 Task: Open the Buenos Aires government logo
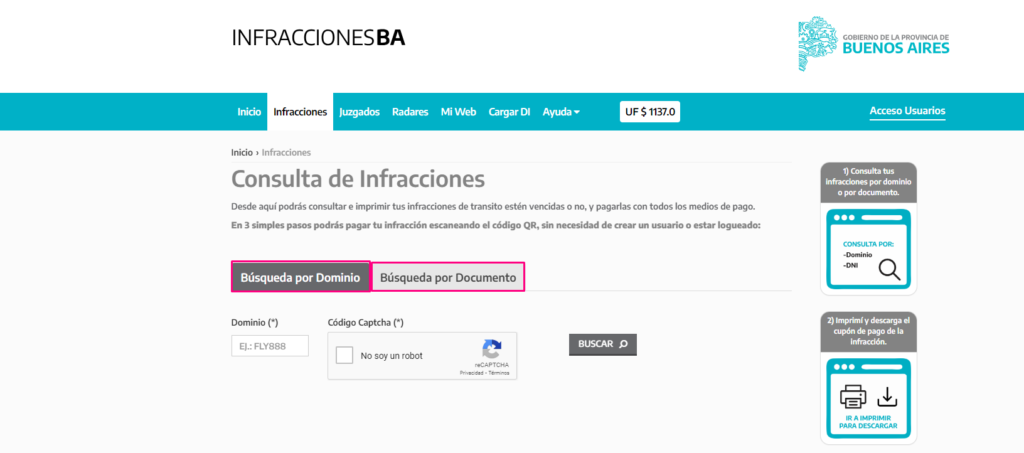click(874, 44)
